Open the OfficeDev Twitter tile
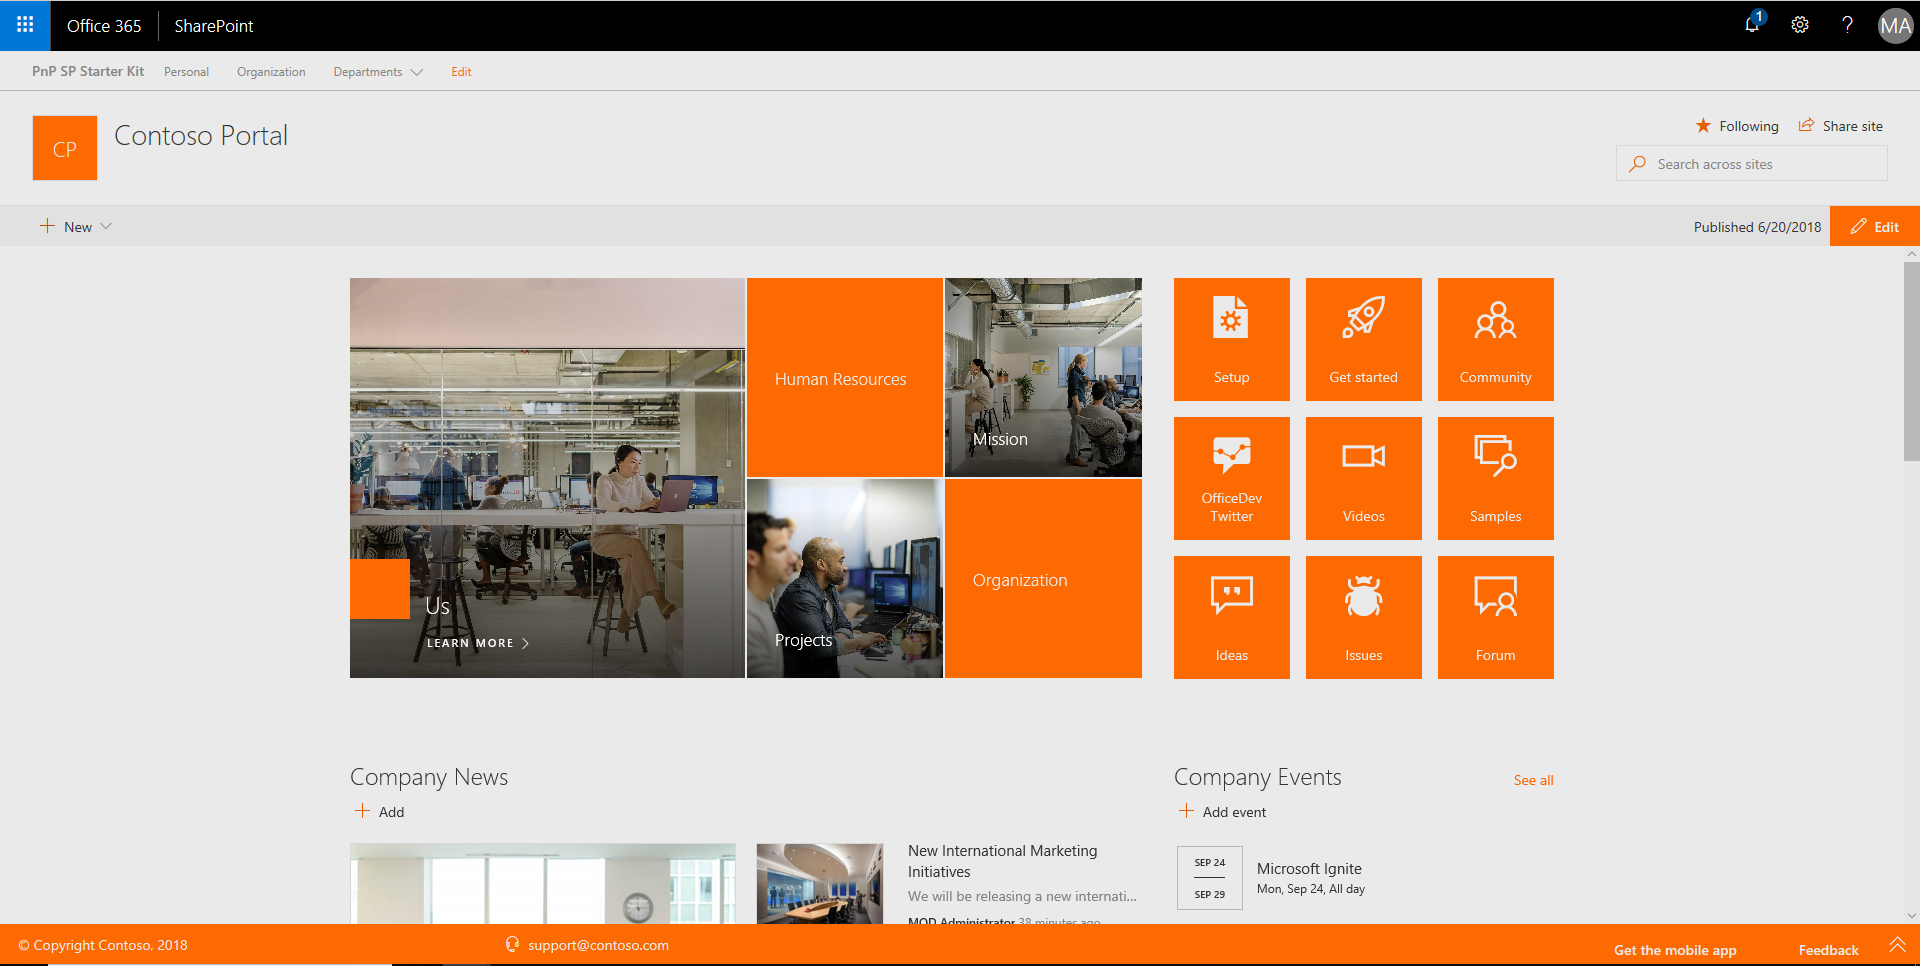 1231,478
